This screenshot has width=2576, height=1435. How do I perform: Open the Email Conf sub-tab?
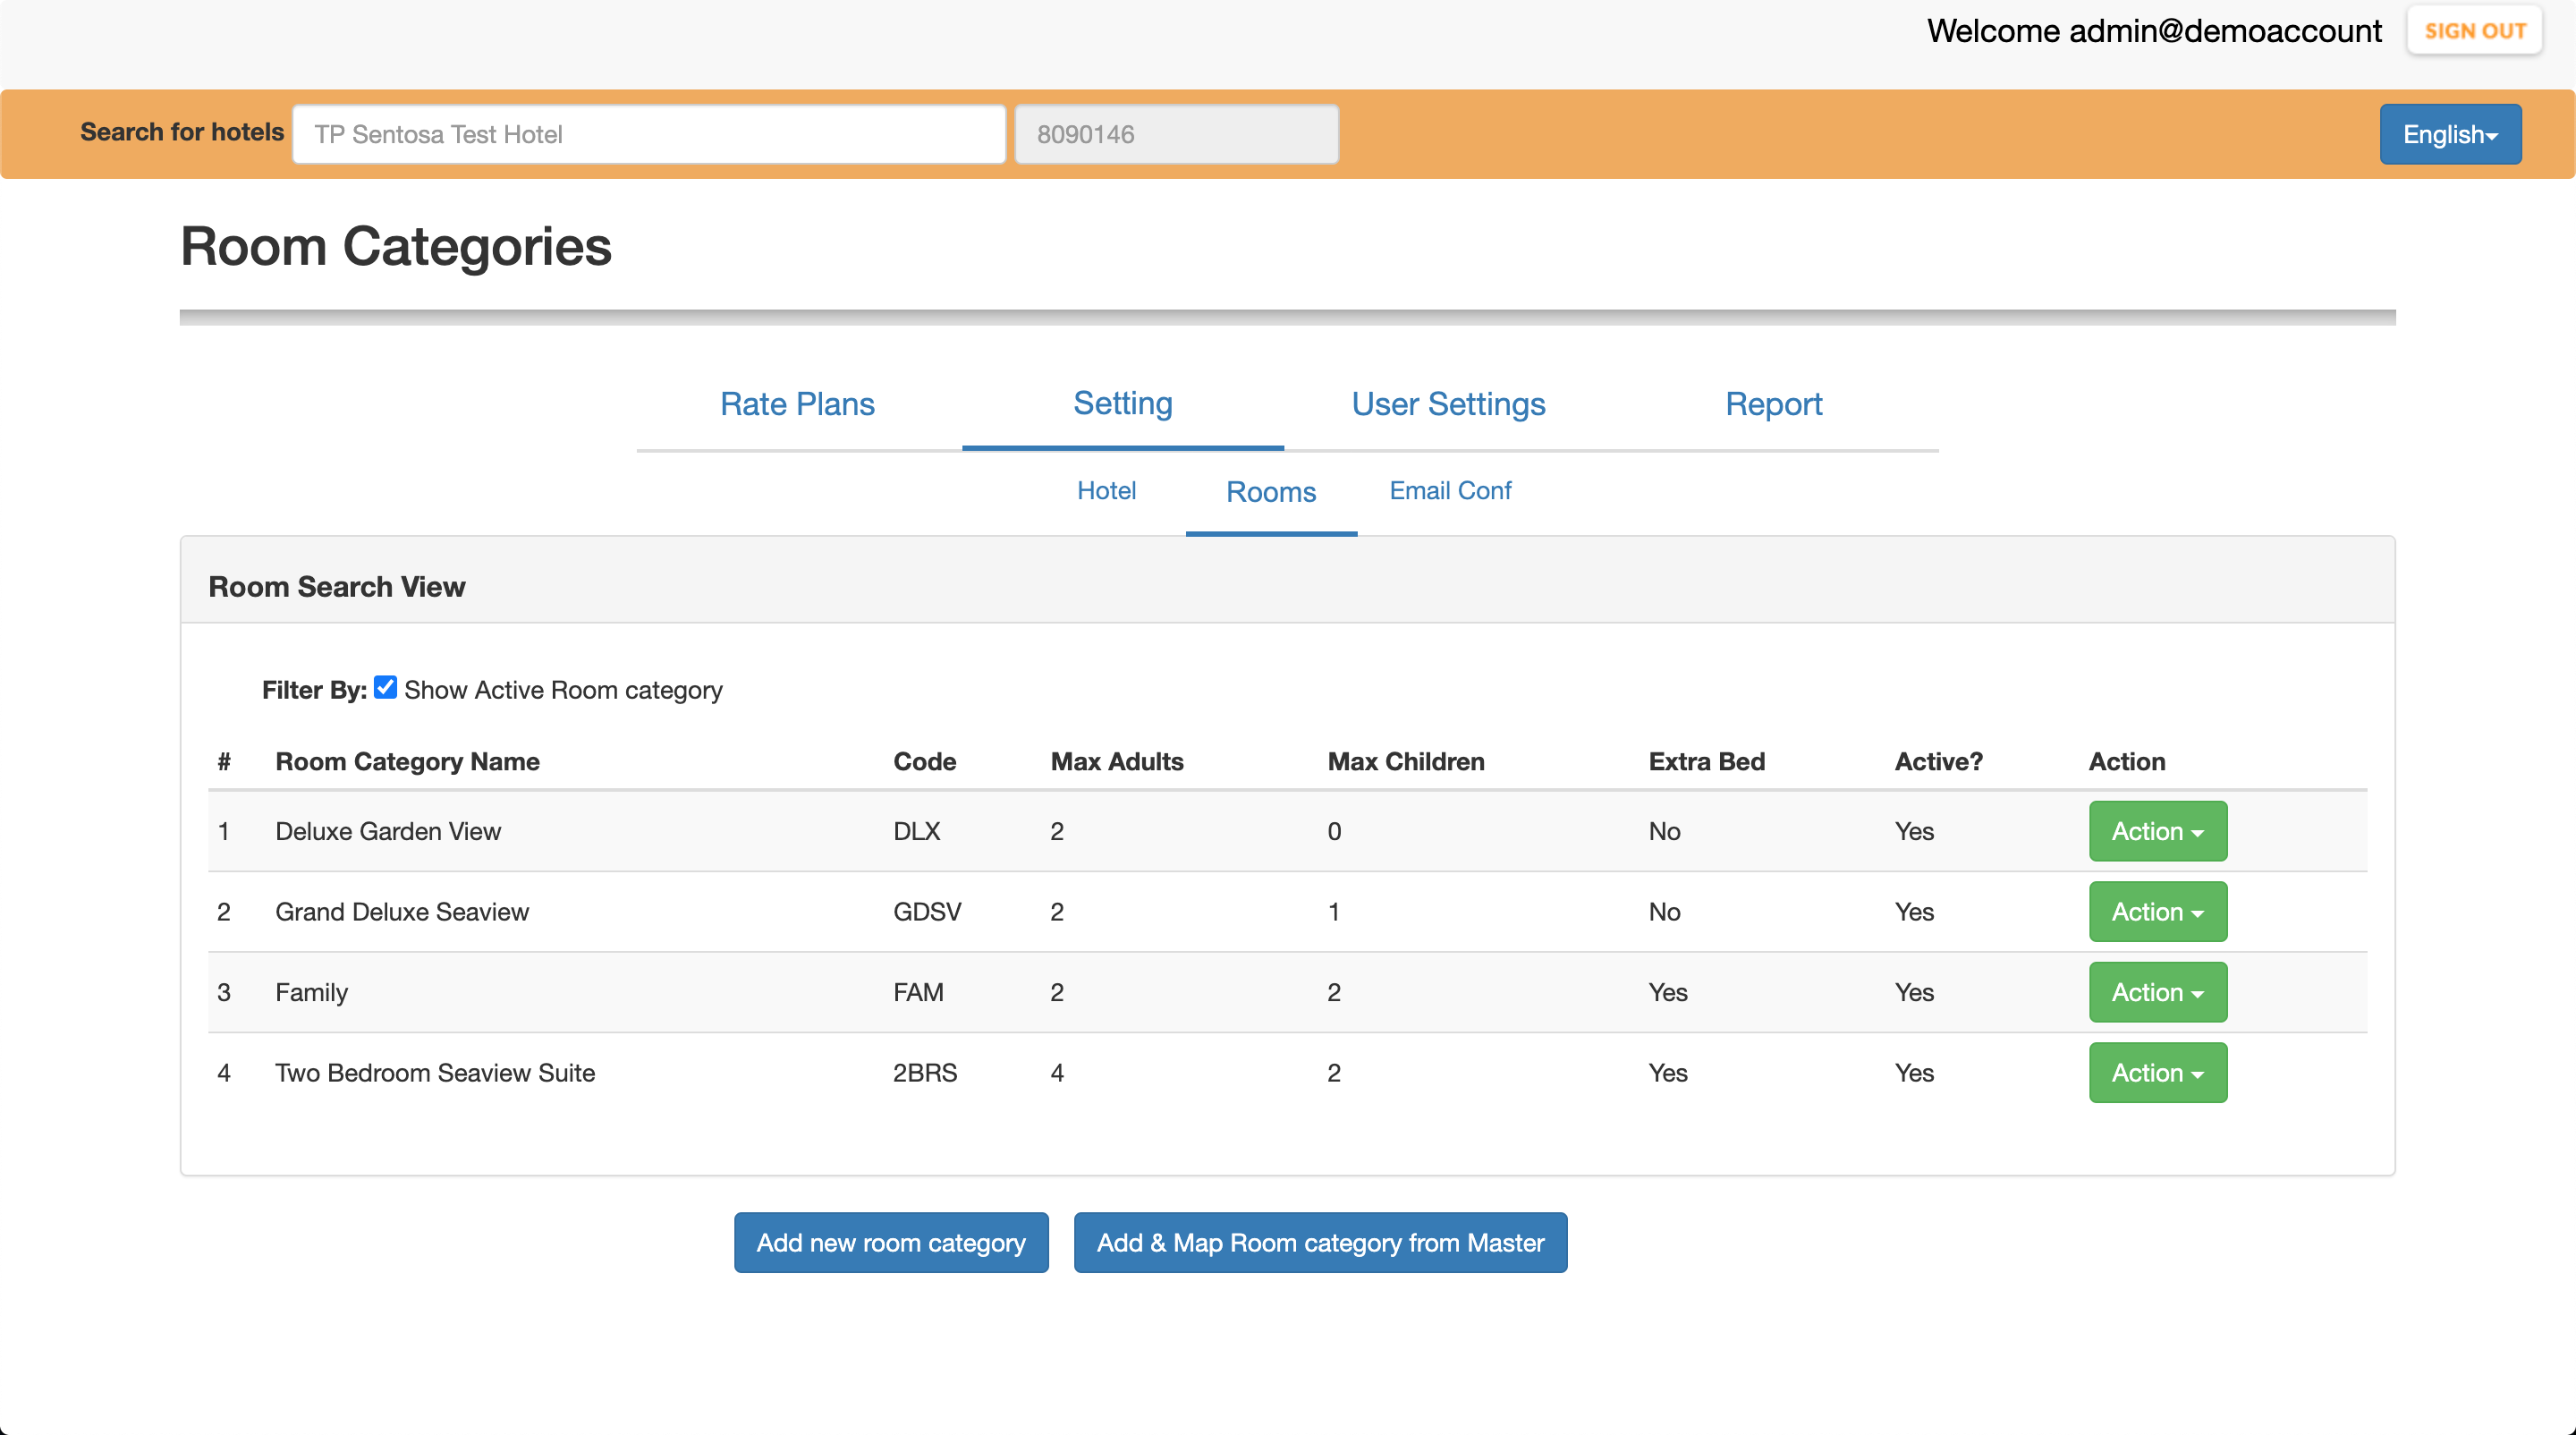(x=1450, y=491)
